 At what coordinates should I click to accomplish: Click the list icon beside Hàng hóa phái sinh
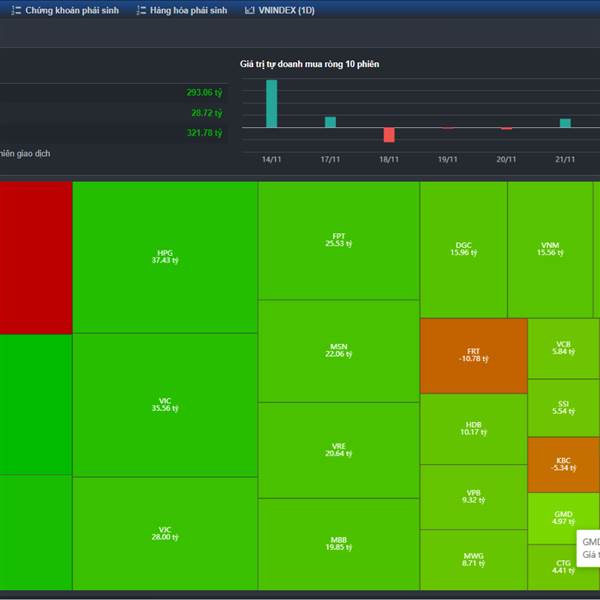point(141,10)
